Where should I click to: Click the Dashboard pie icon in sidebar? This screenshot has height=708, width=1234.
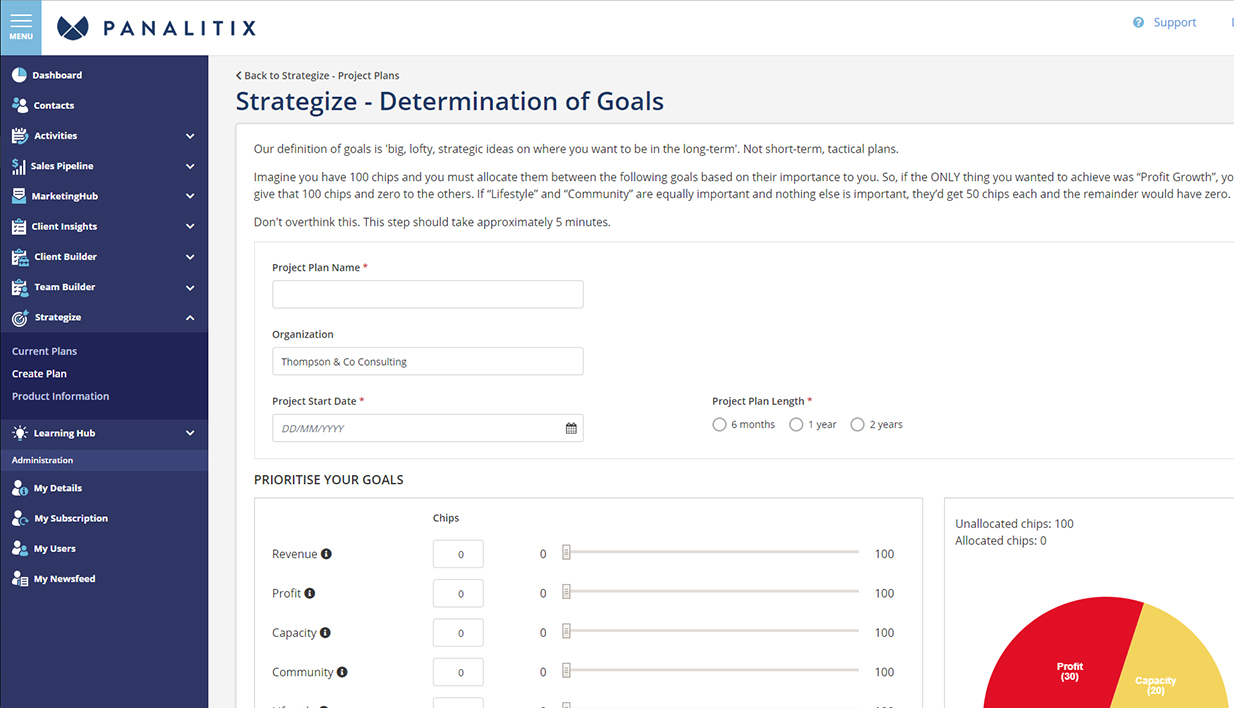[19, 75]
